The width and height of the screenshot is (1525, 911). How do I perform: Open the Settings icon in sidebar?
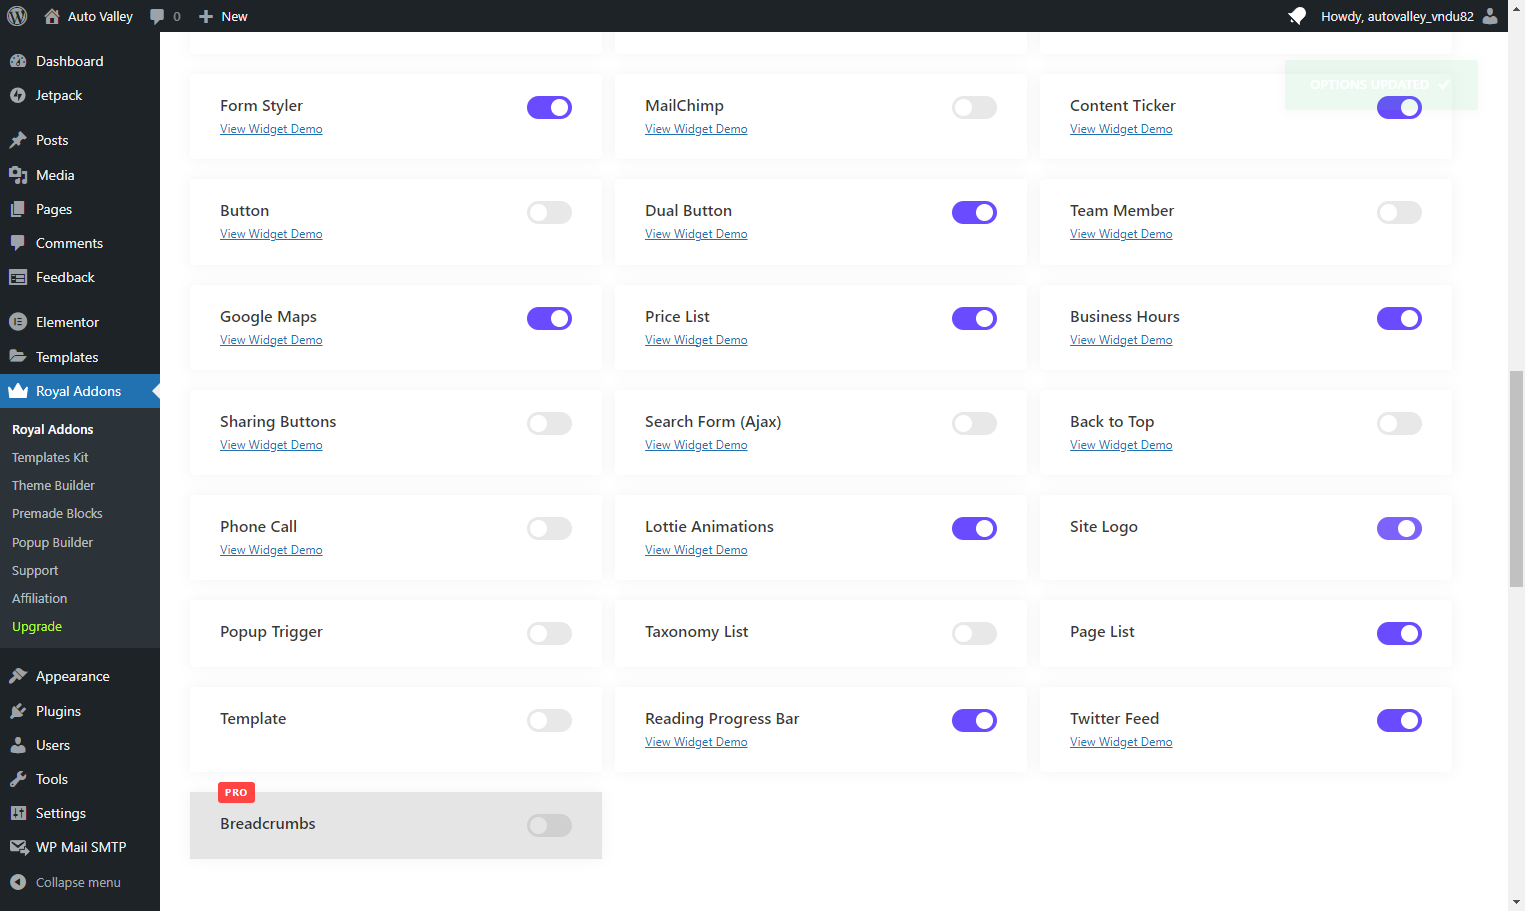click(18, 813)
